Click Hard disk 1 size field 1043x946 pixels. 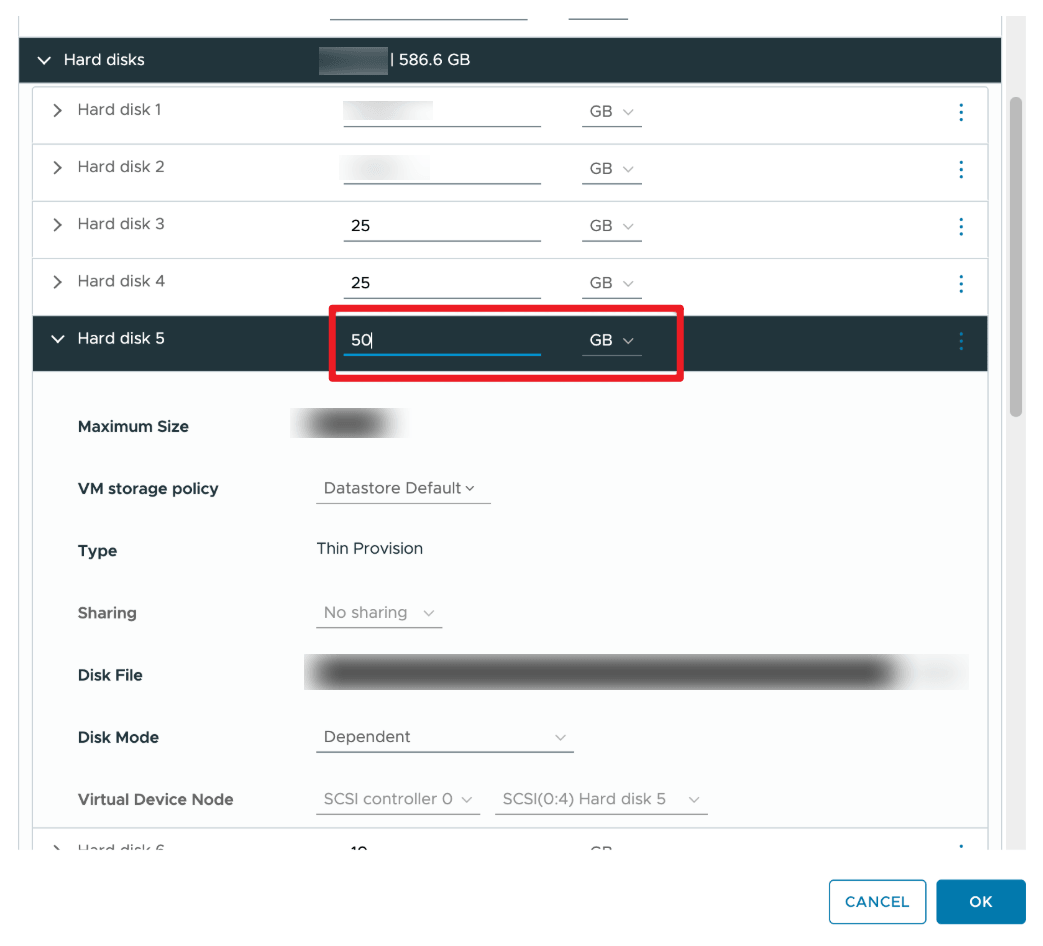pyautogui.click(x=442, y=112)
